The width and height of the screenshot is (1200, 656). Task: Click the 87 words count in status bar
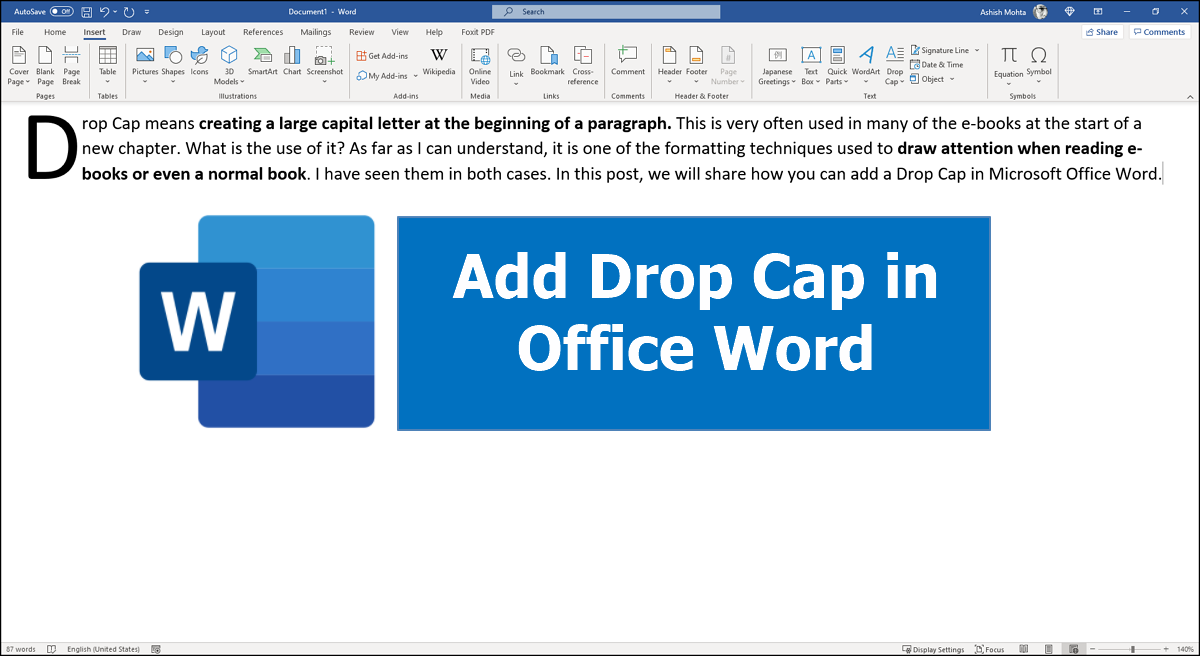coord(19,649)
